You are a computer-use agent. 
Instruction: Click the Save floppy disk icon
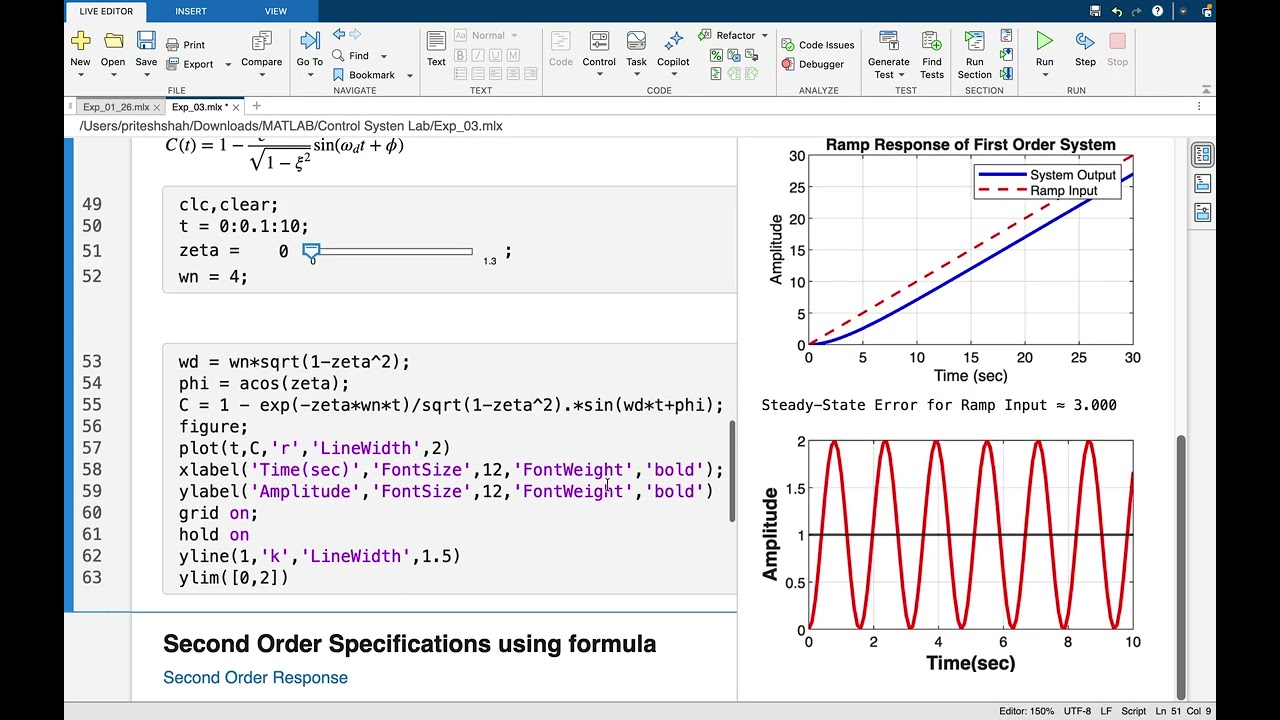(x=146, y=41)
